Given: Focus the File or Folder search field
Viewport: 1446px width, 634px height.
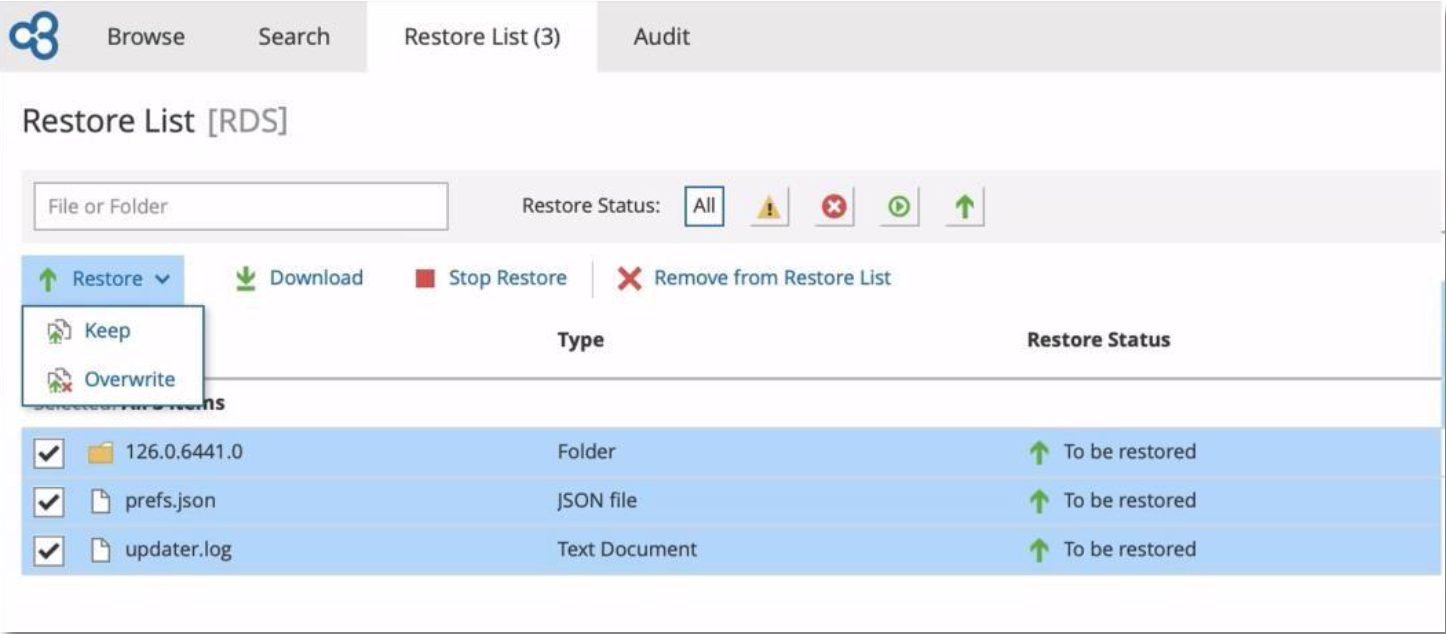Looking at the screenshot, I should [x=241, y=207].
